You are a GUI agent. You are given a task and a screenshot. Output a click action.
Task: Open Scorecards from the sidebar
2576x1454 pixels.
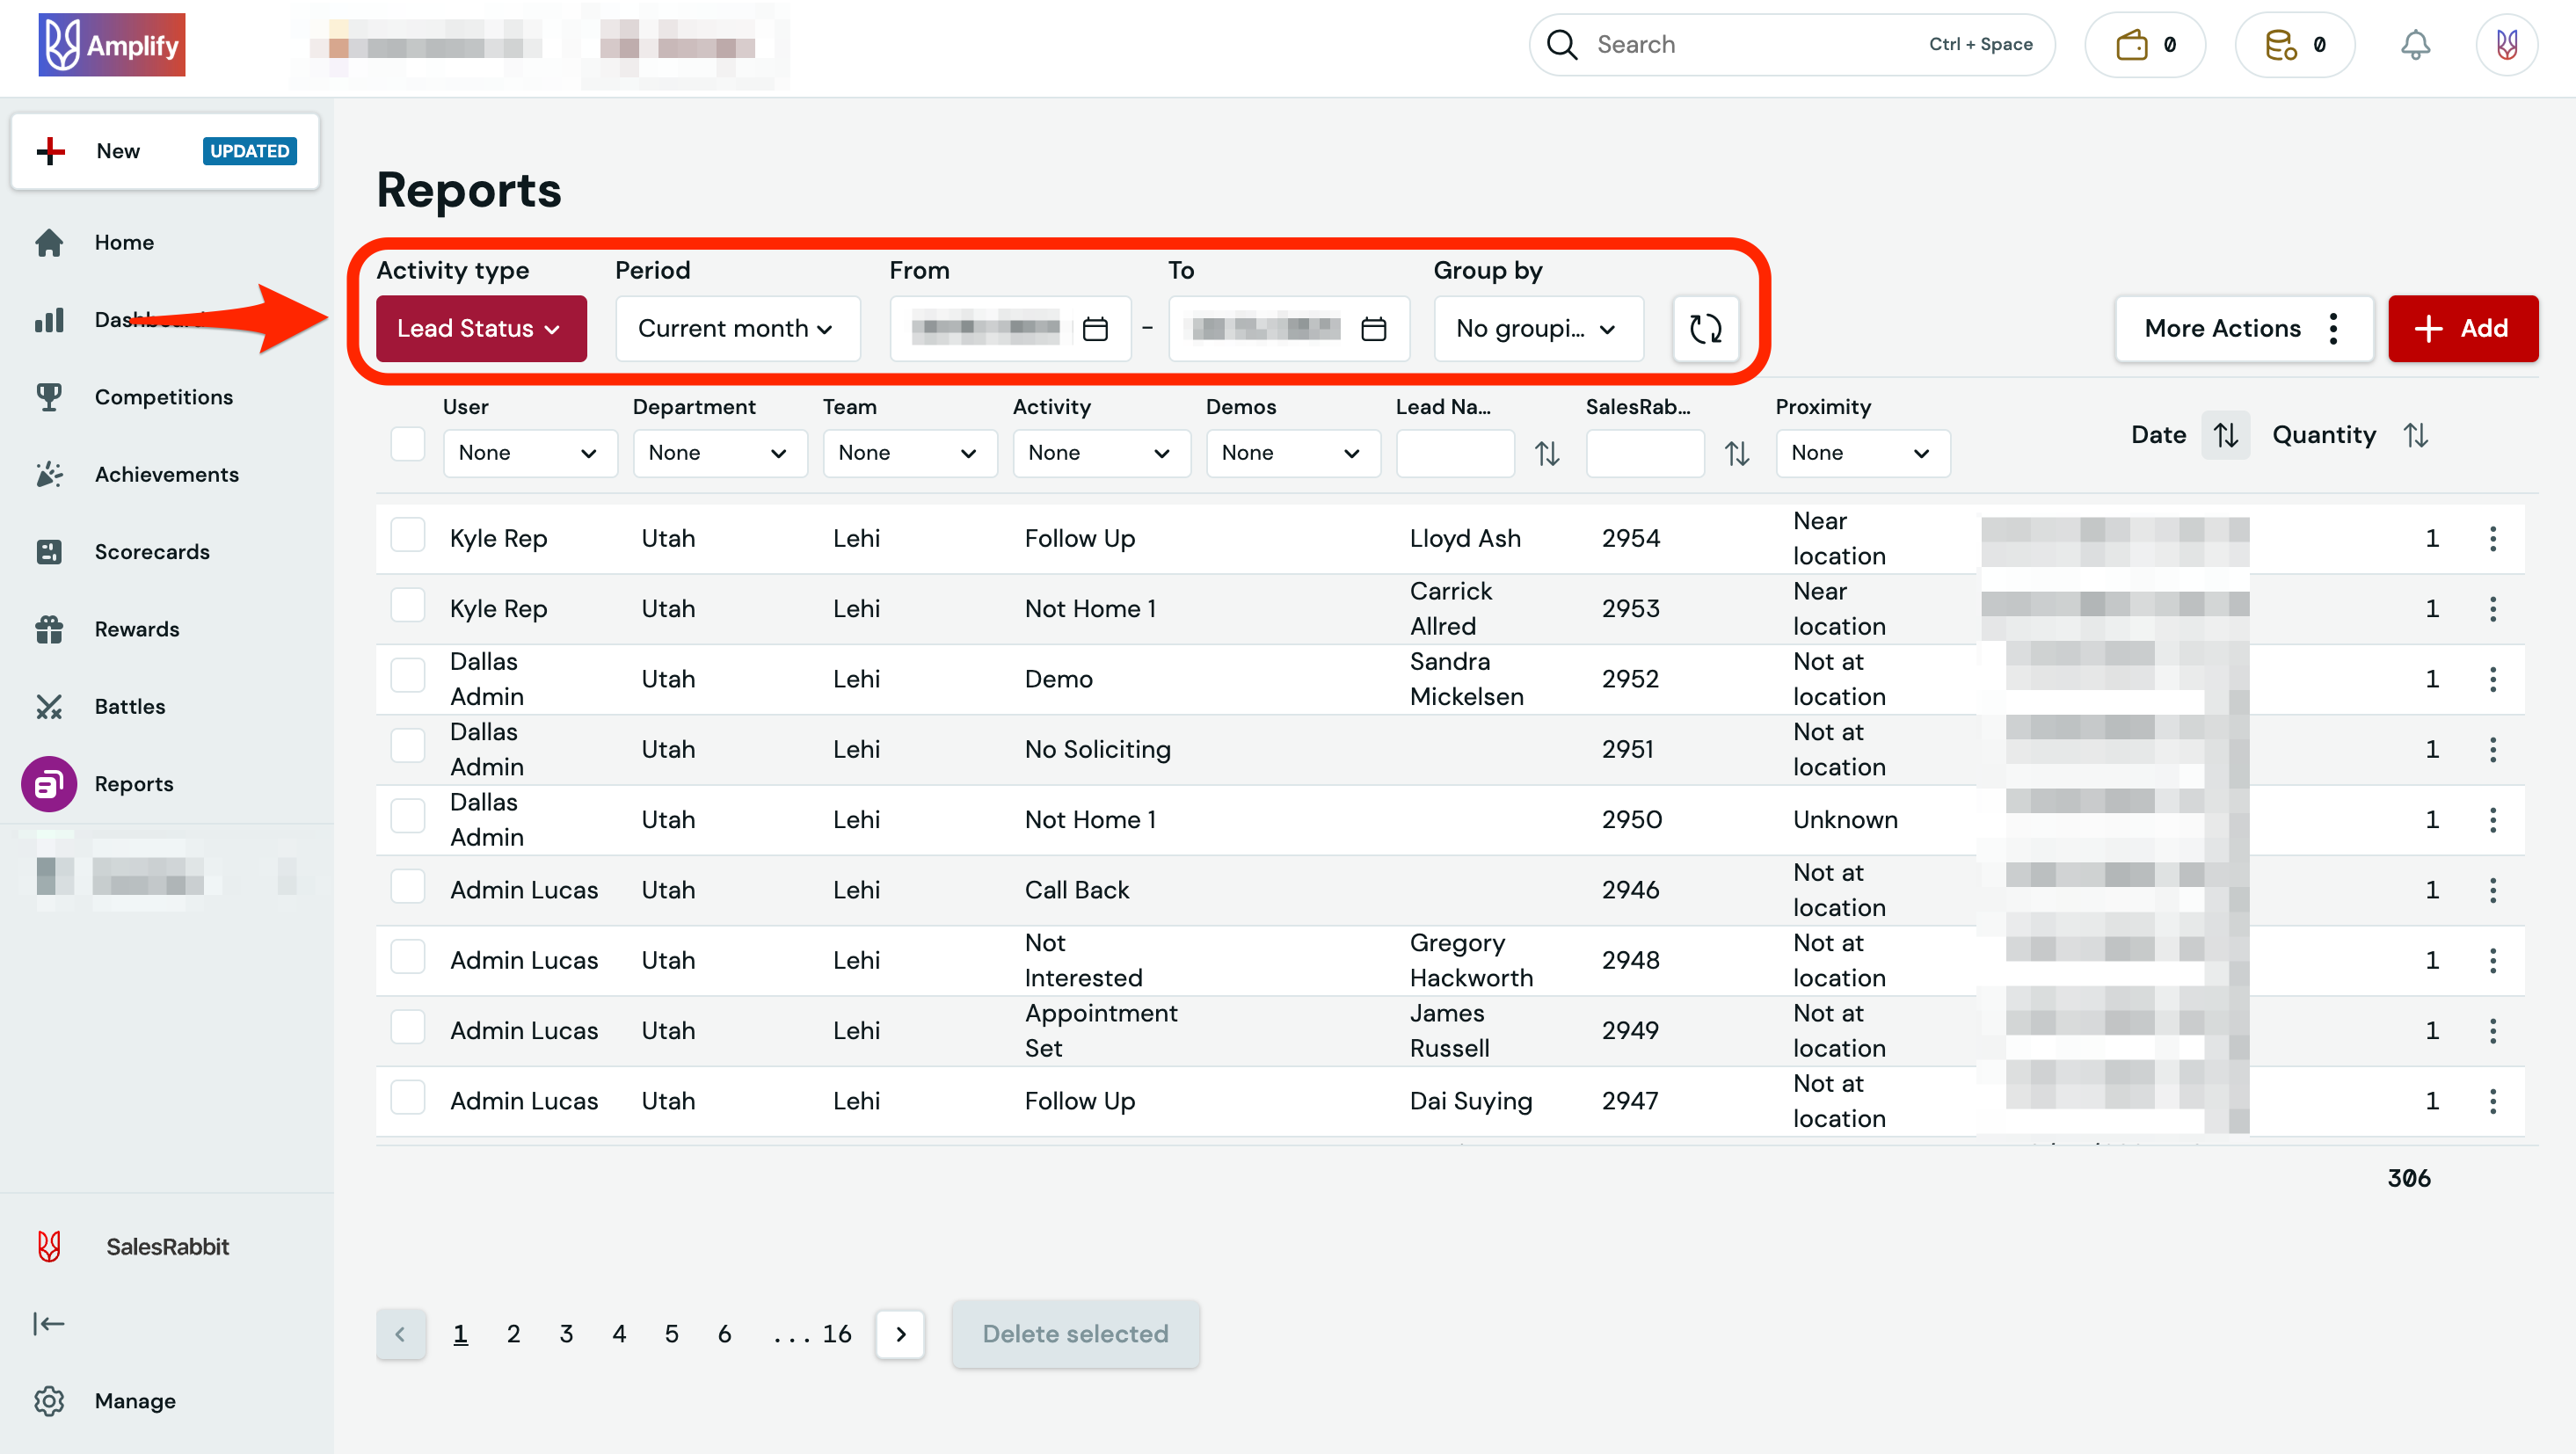152,551
